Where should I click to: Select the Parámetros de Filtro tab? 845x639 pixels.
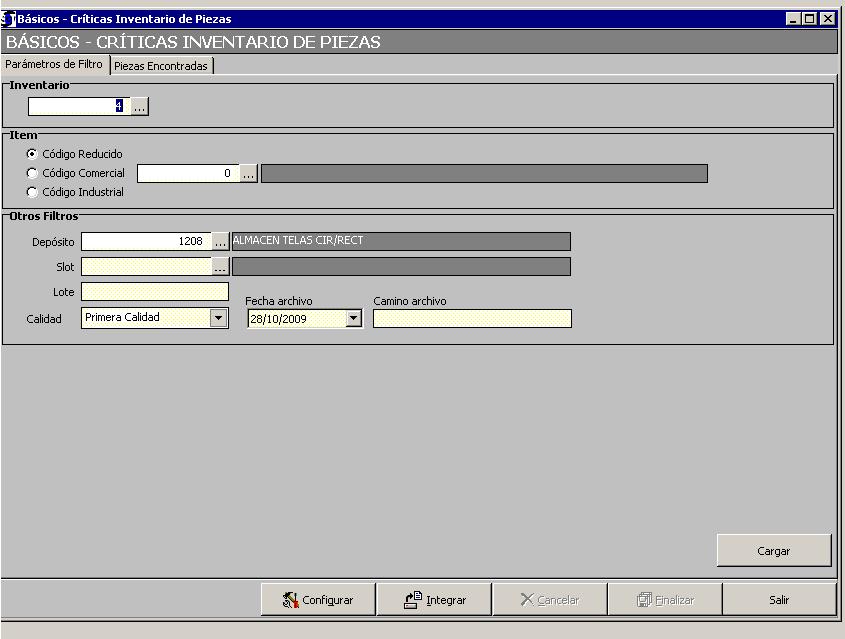pos(54,64)
